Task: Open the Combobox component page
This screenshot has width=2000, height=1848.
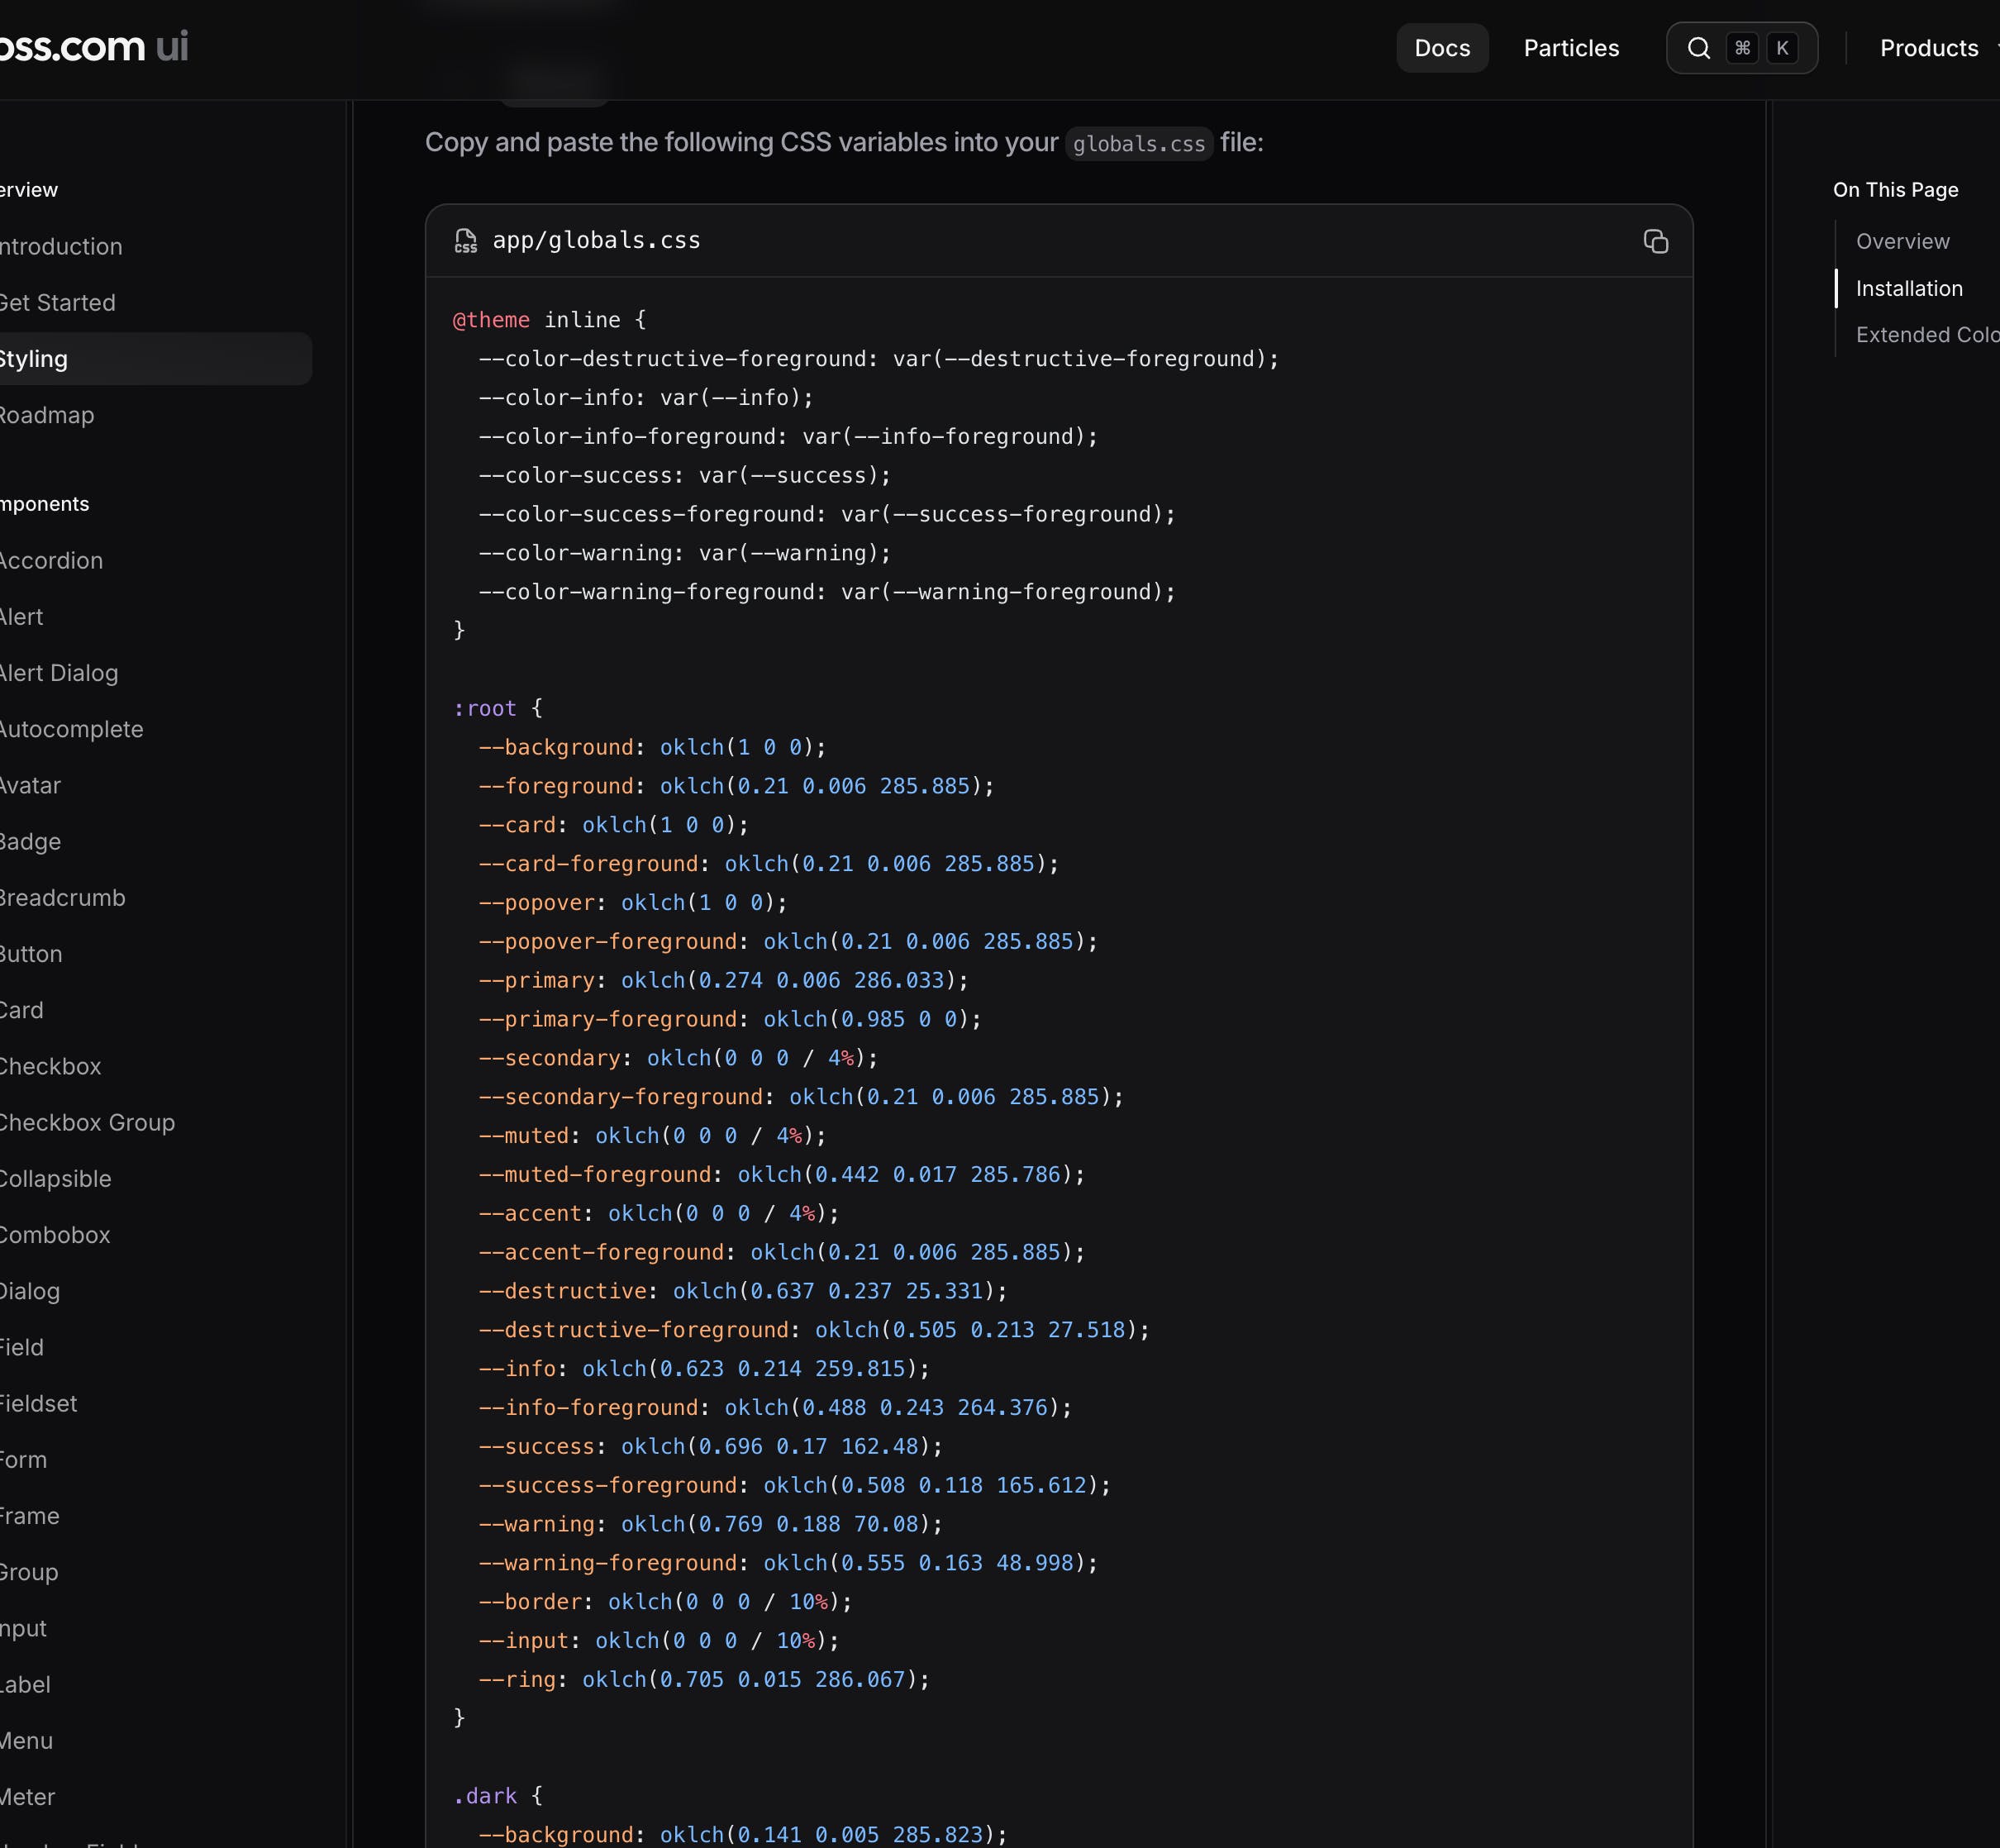Action: tap(55, 1234)
